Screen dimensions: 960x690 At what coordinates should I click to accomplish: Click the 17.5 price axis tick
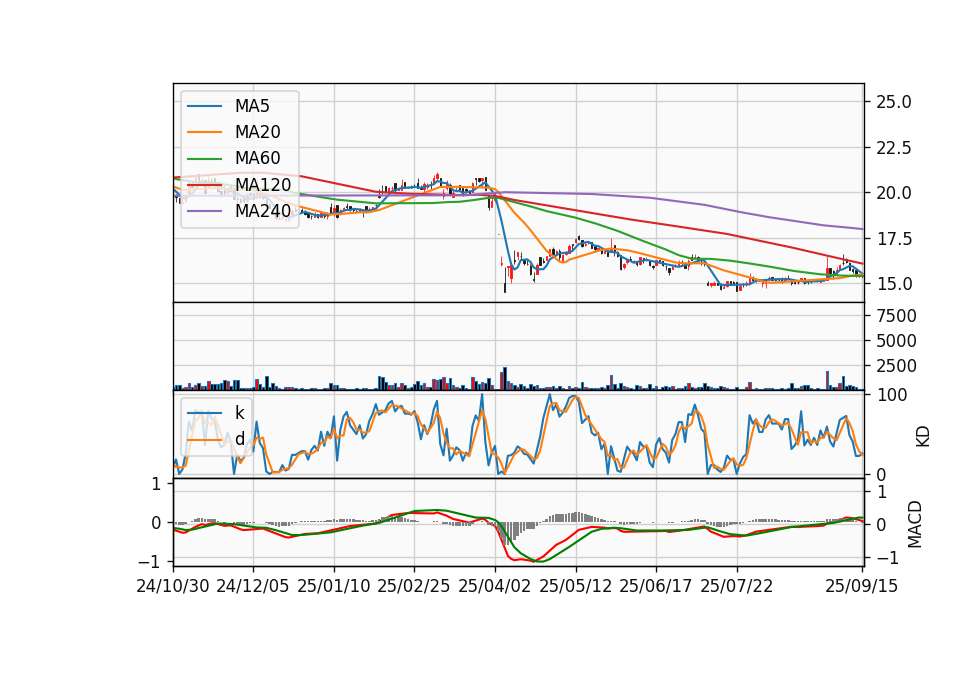point(894,239)
